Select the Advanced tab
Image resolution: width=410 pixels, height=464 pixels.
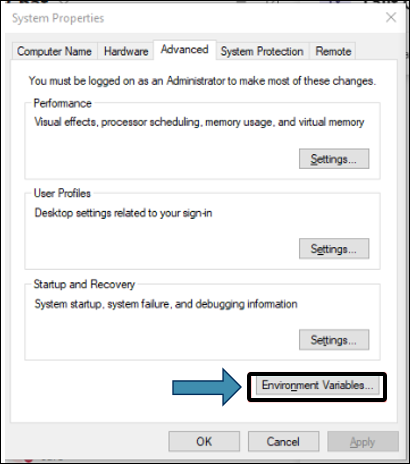click(x=185, y=50)
